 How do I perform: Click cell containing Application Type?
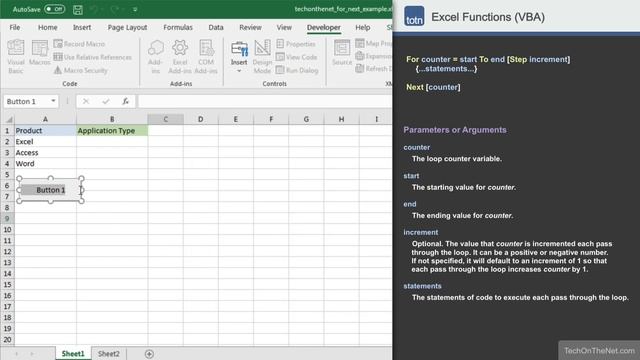tap(112, 131)
